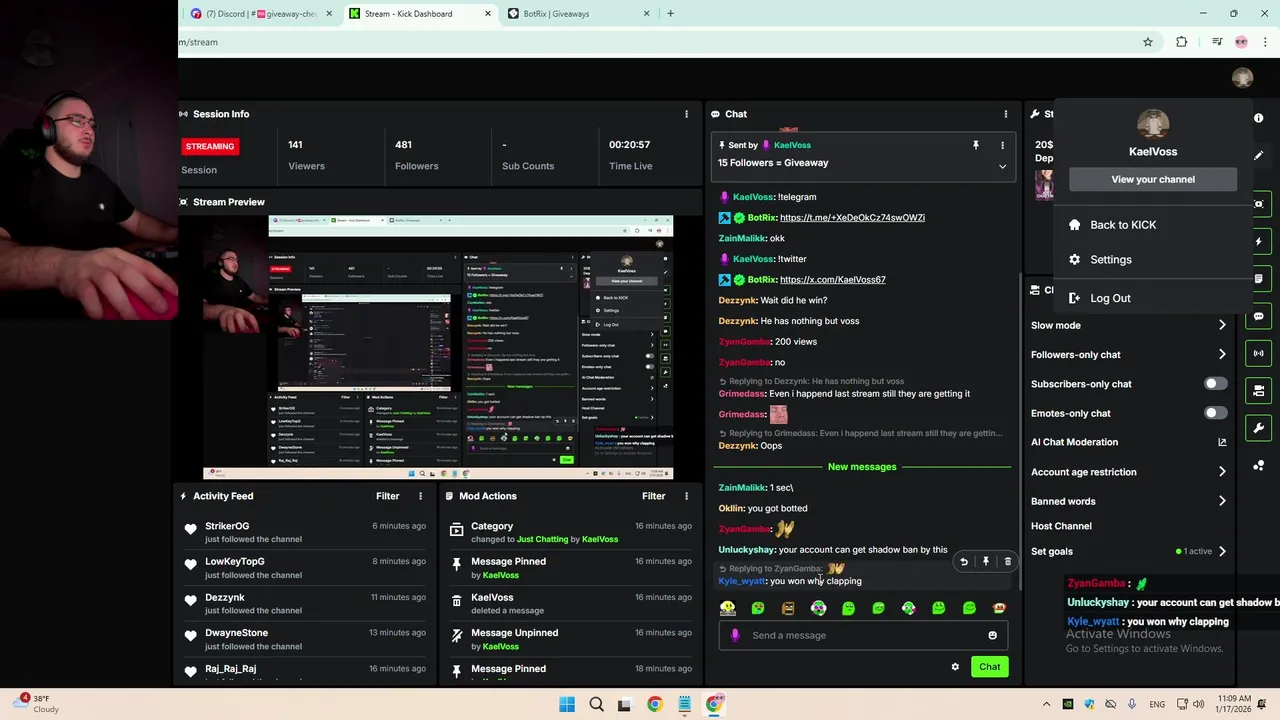
Task: Click the chat bubble icon in right sidebar
Action: tap(1258, 316)
